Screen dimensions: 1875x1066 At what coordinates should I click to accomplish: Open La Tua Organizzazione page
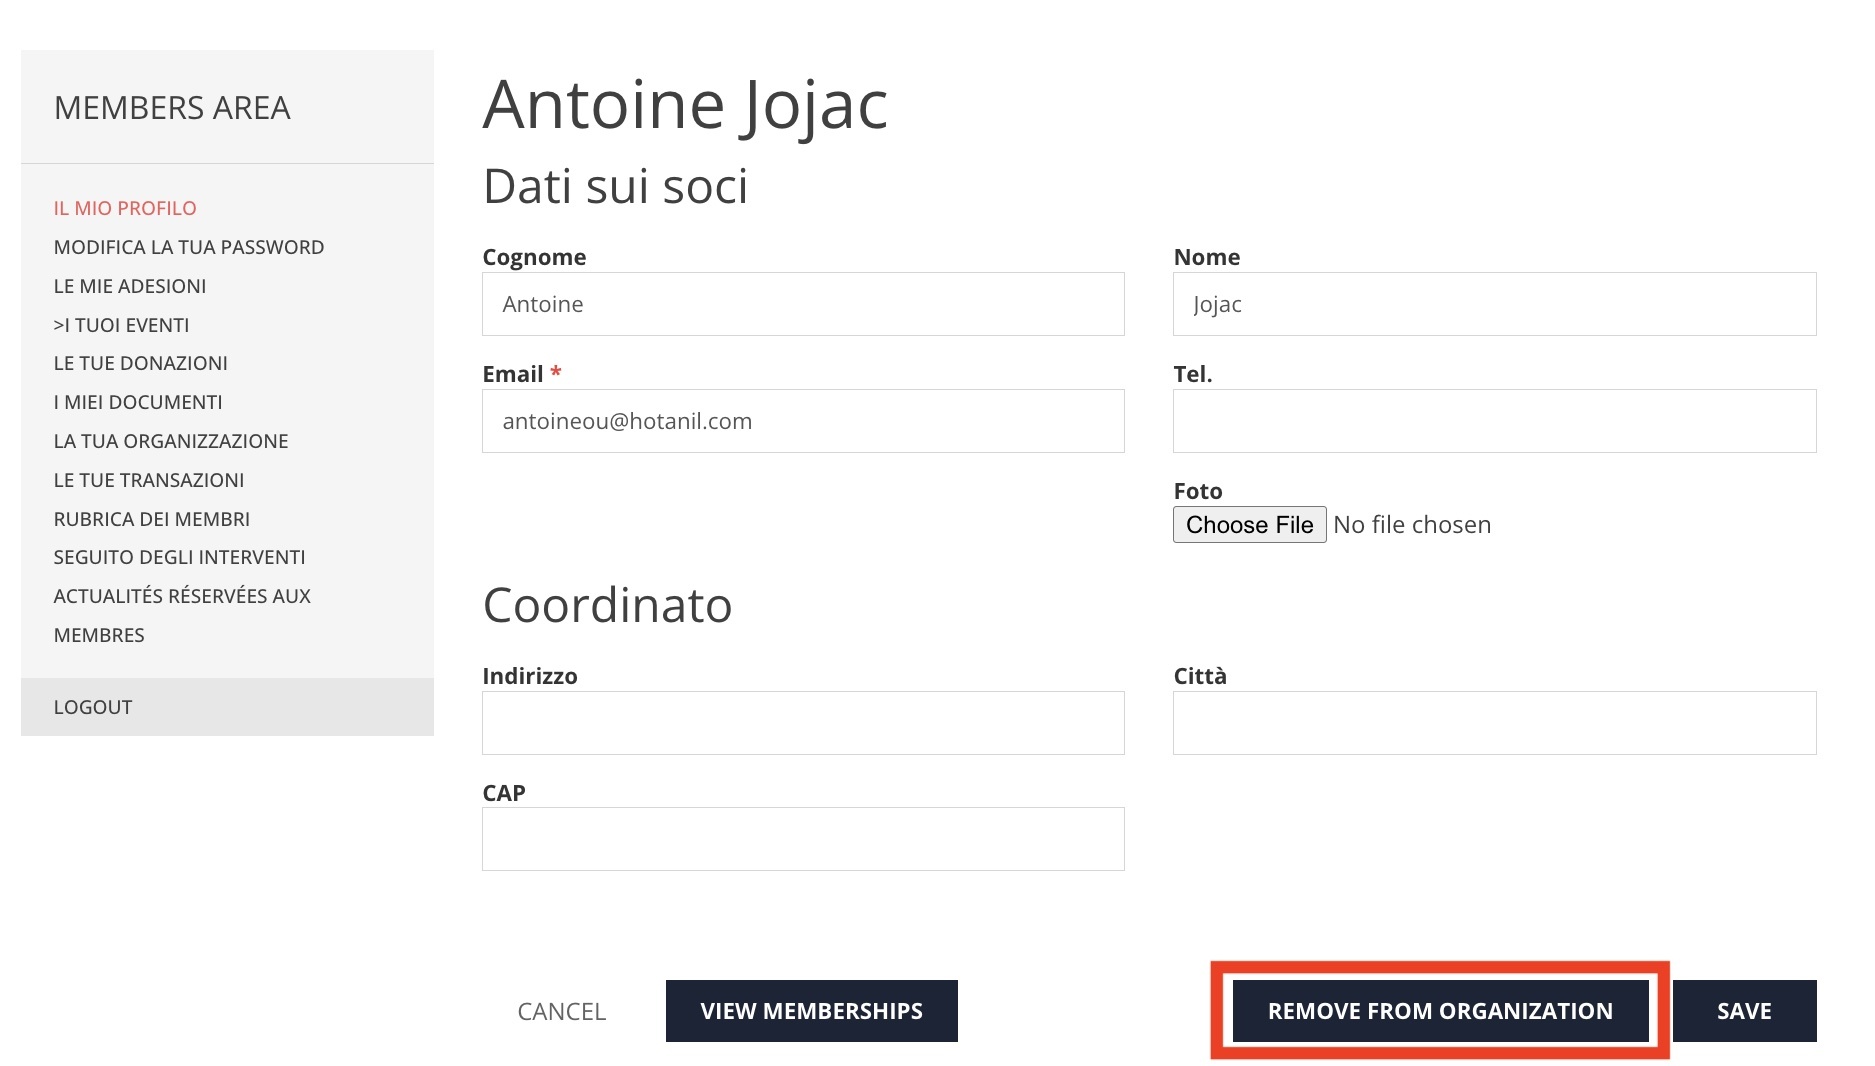[171, 441]
